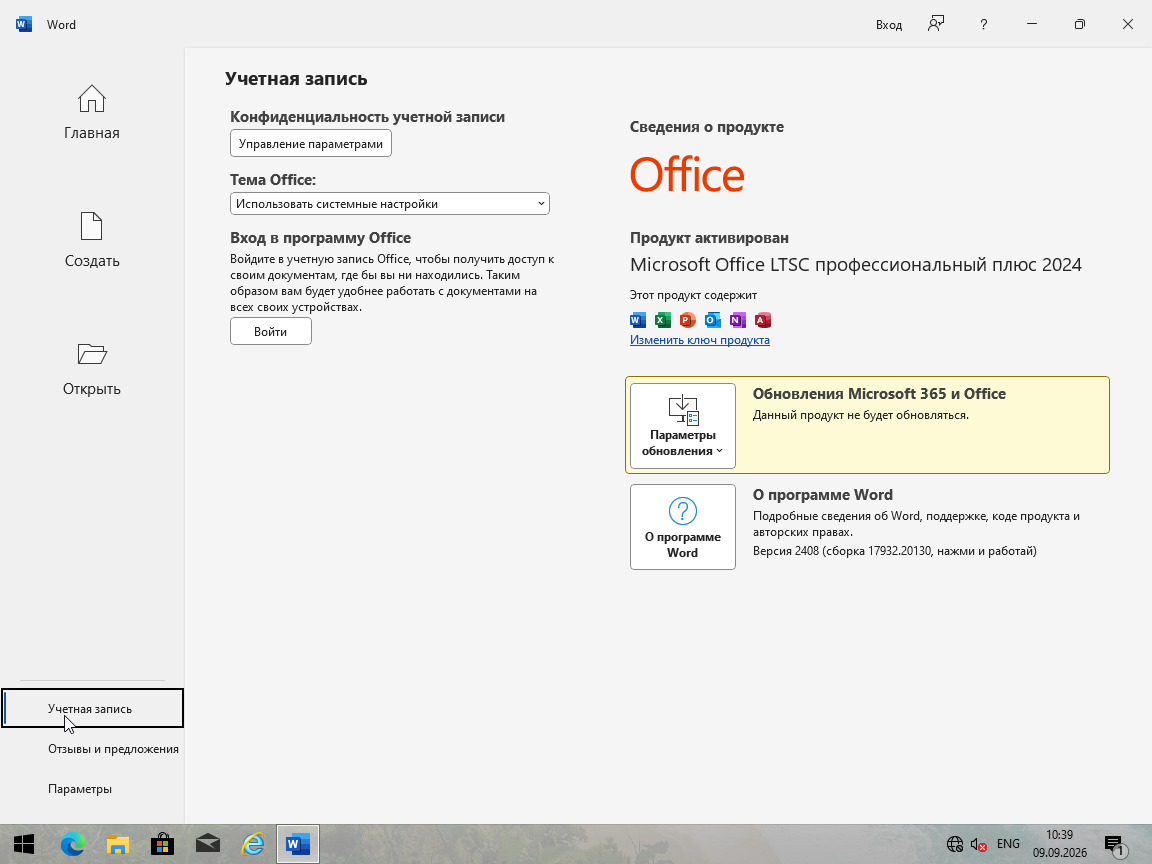Open Mail app from taskbar
This screenshot has width=1152, height=864.
click(x=208, y=844)
